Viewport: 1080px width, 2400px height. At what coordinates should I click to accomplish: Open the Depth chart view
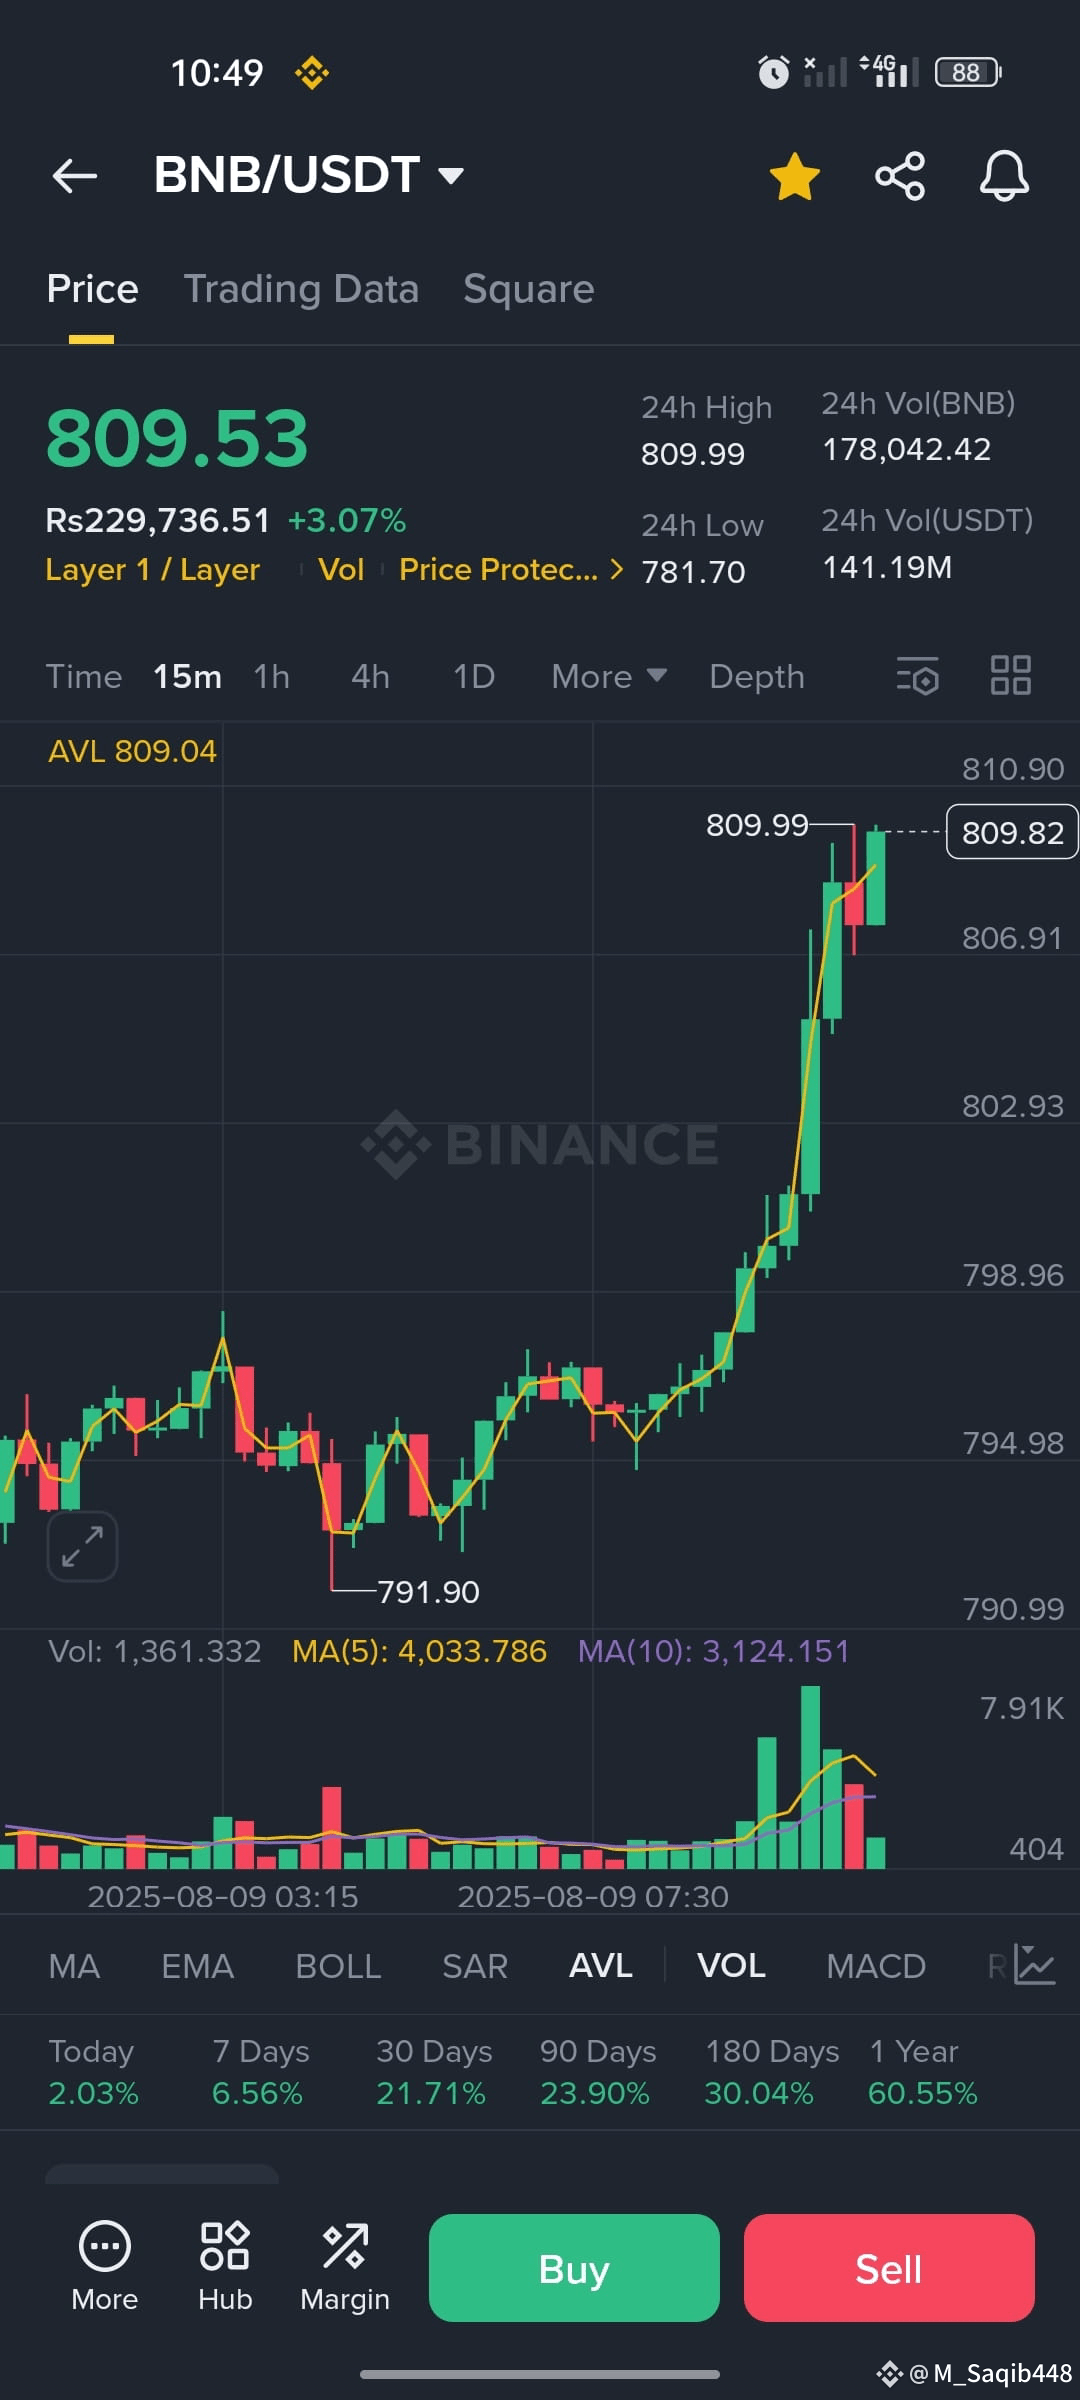[x=757, y=677]
